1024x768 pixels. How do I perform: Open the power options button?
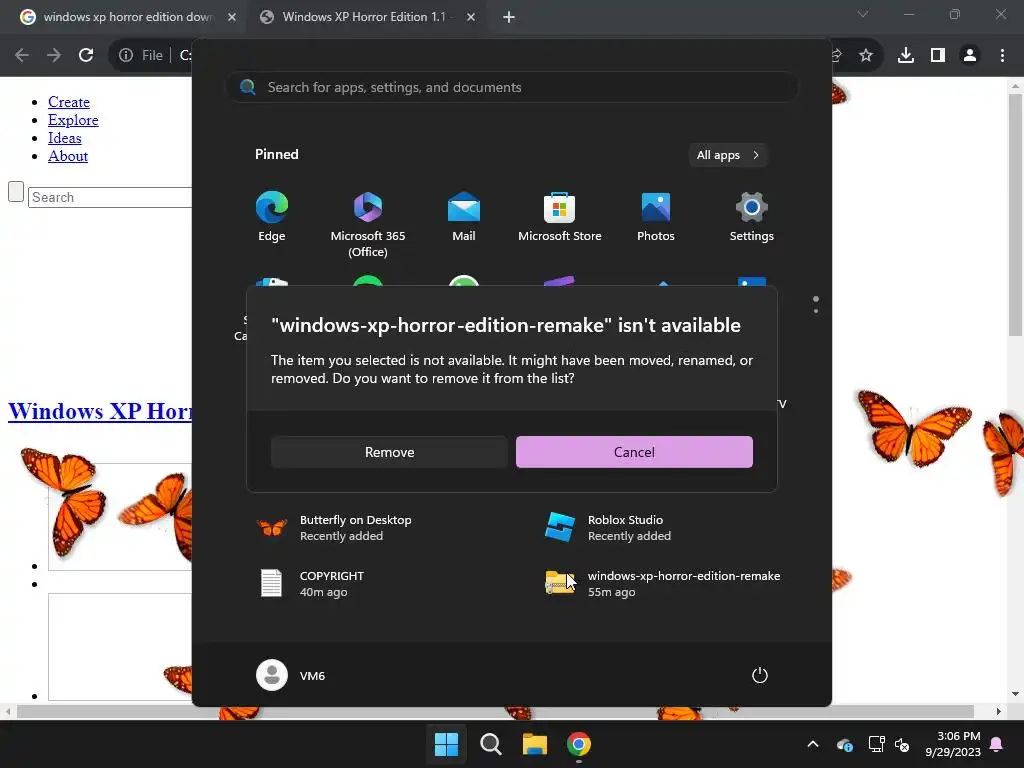[760, 675]
